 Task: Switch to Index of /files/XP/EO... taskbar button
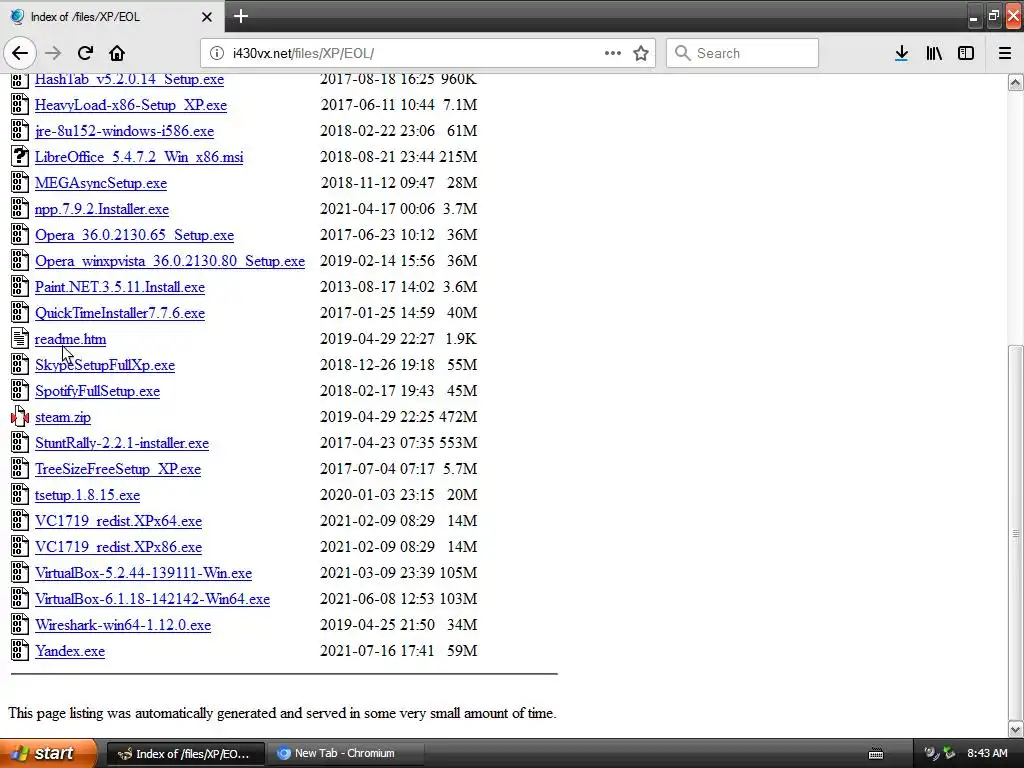click(185, 754)
